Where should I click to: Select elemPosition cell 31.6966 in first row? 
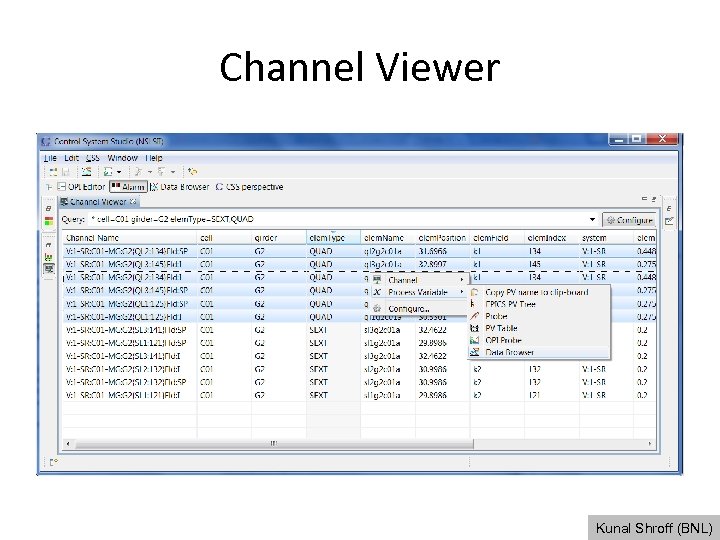click(433, 252)
